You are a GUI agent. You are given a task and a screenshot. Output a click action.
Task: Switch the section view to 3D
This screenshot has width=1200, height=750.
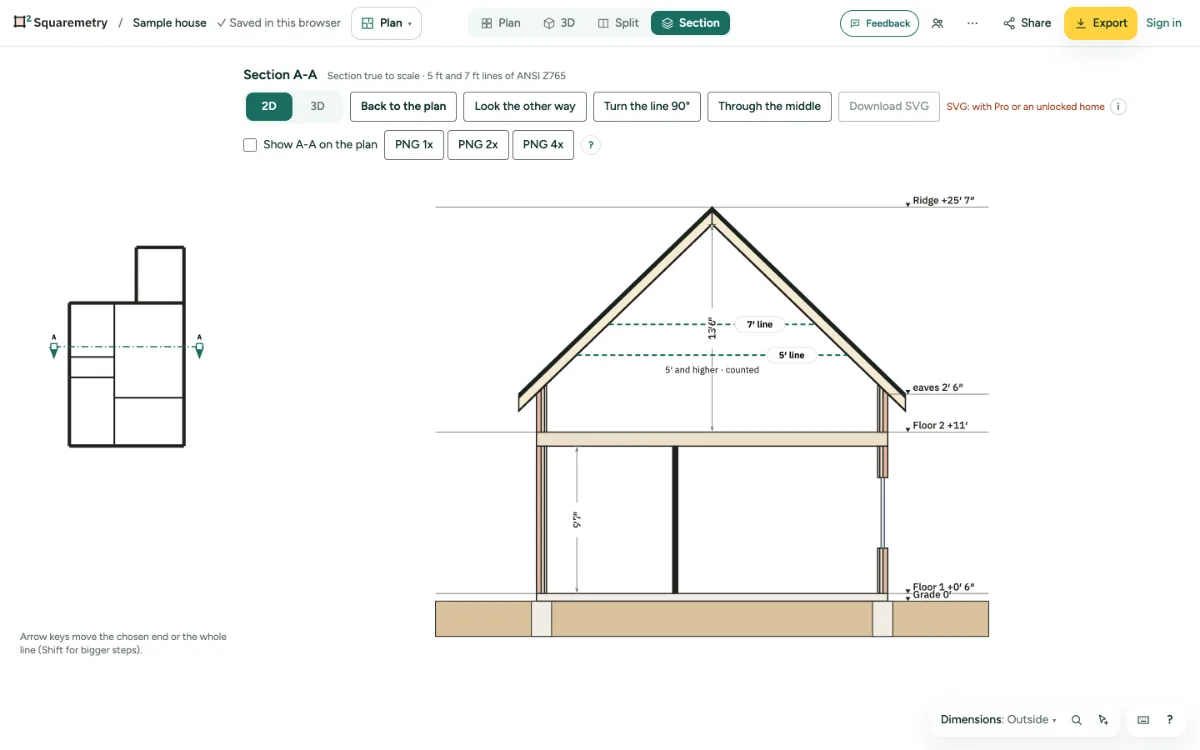[317, 106]
